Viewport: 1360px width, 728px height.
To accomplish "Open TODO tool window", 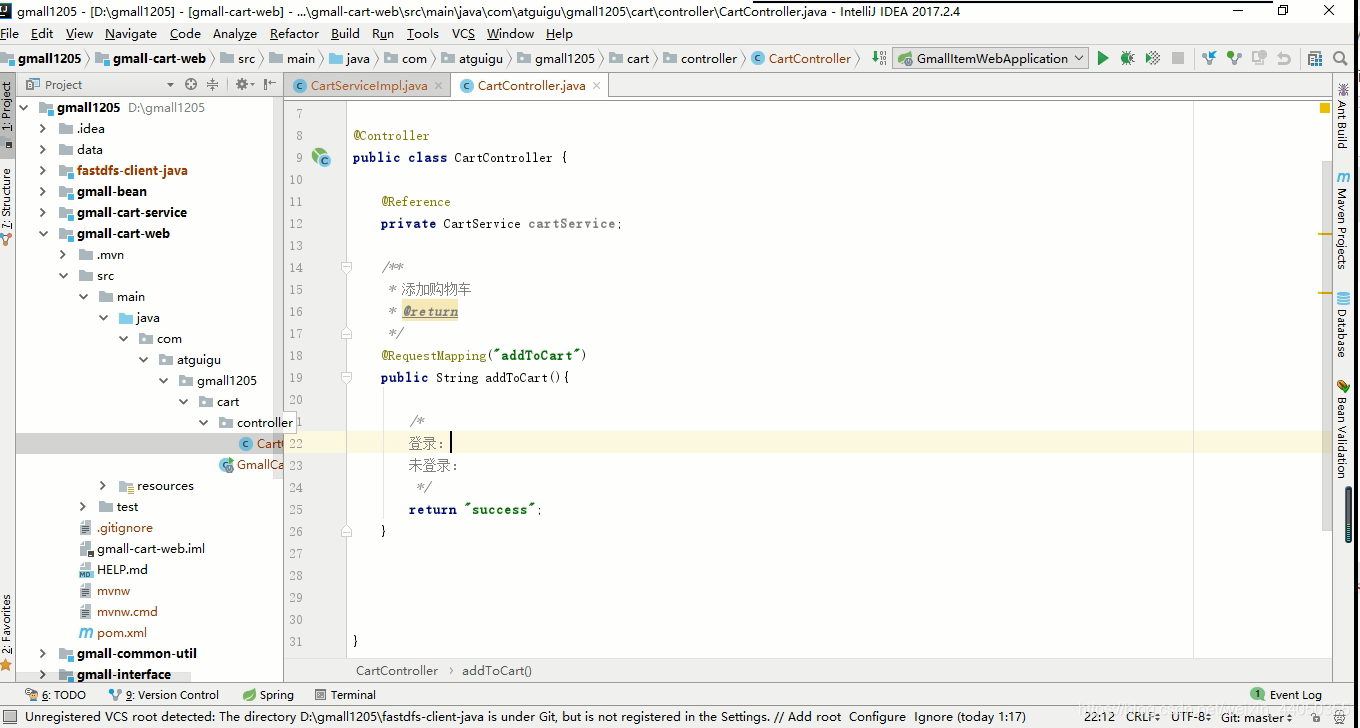I will click(x=56, y=694).
